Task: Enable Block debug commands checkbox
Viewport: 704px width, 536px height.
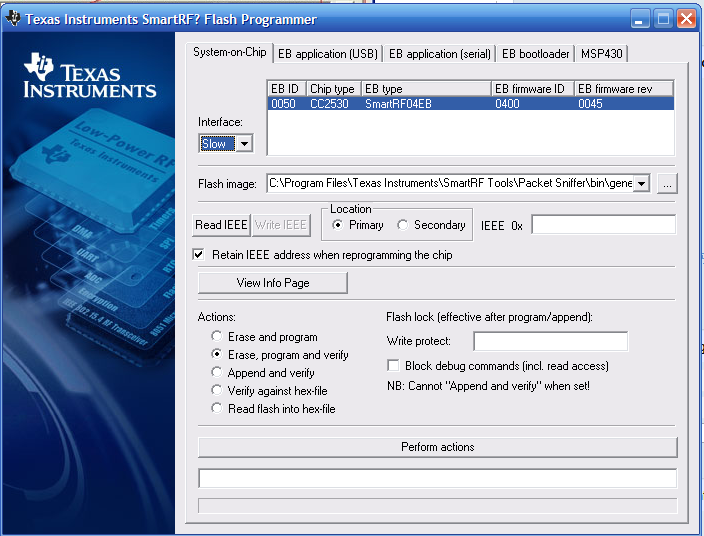Action: (393, 365)
